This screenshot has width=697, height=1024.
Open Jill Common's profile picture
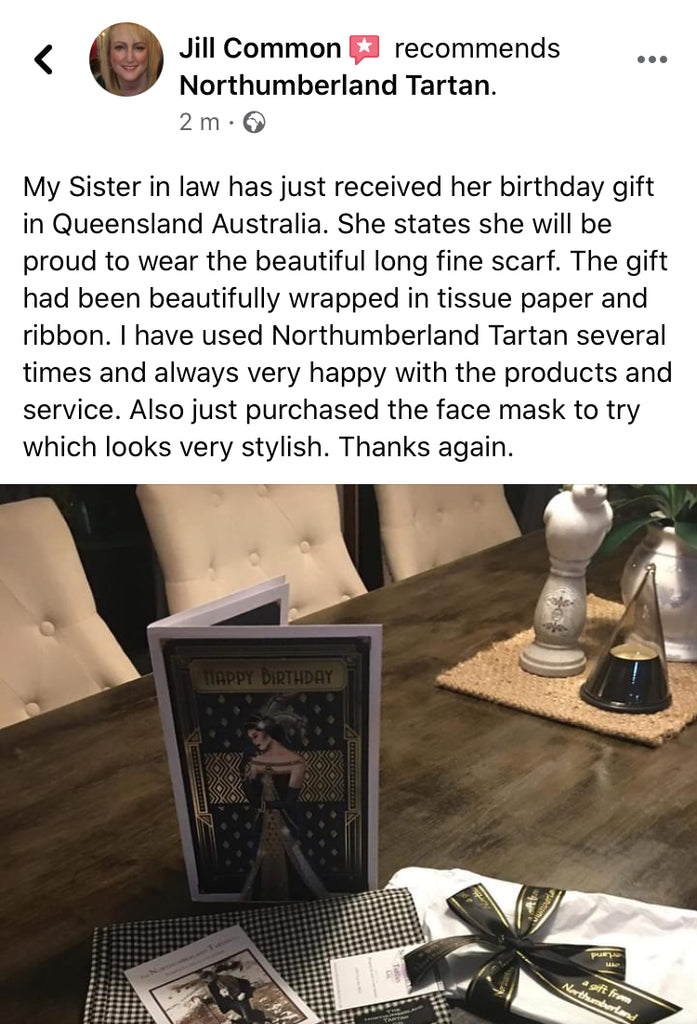pos(126,59)
